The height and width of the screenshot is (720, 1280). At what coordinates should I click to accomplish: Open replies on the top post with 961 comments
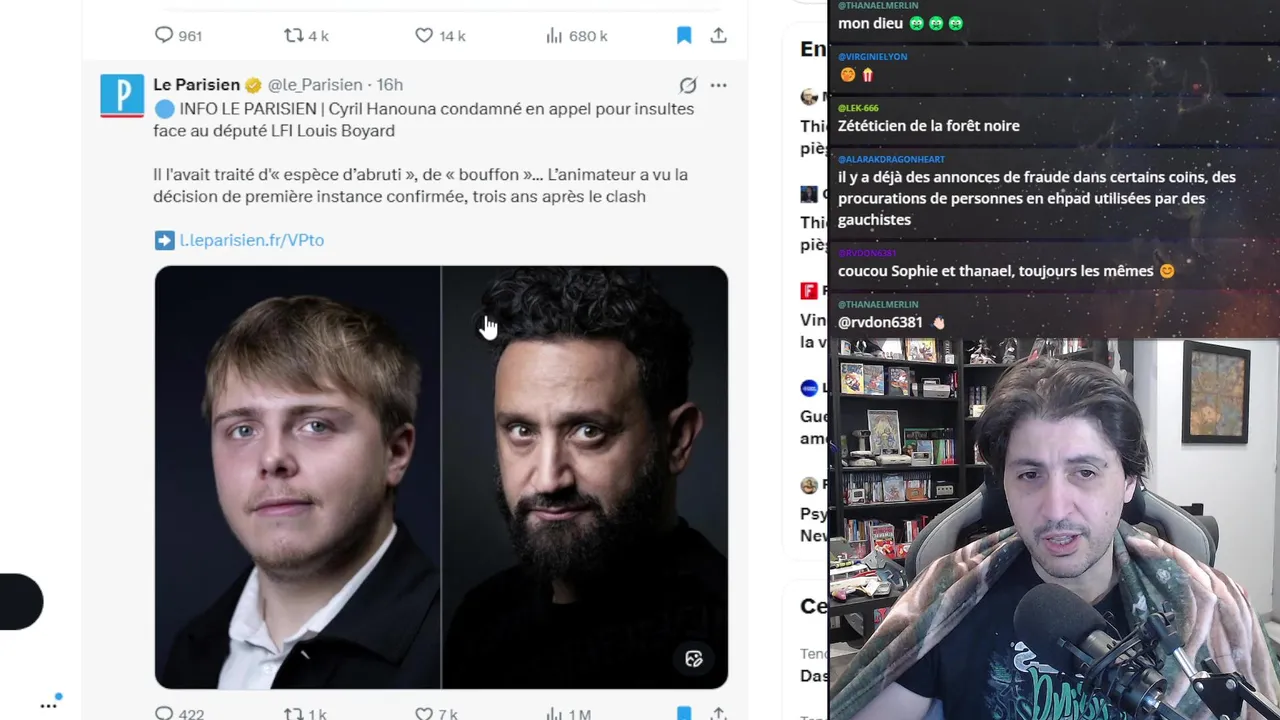pos(178,35)
